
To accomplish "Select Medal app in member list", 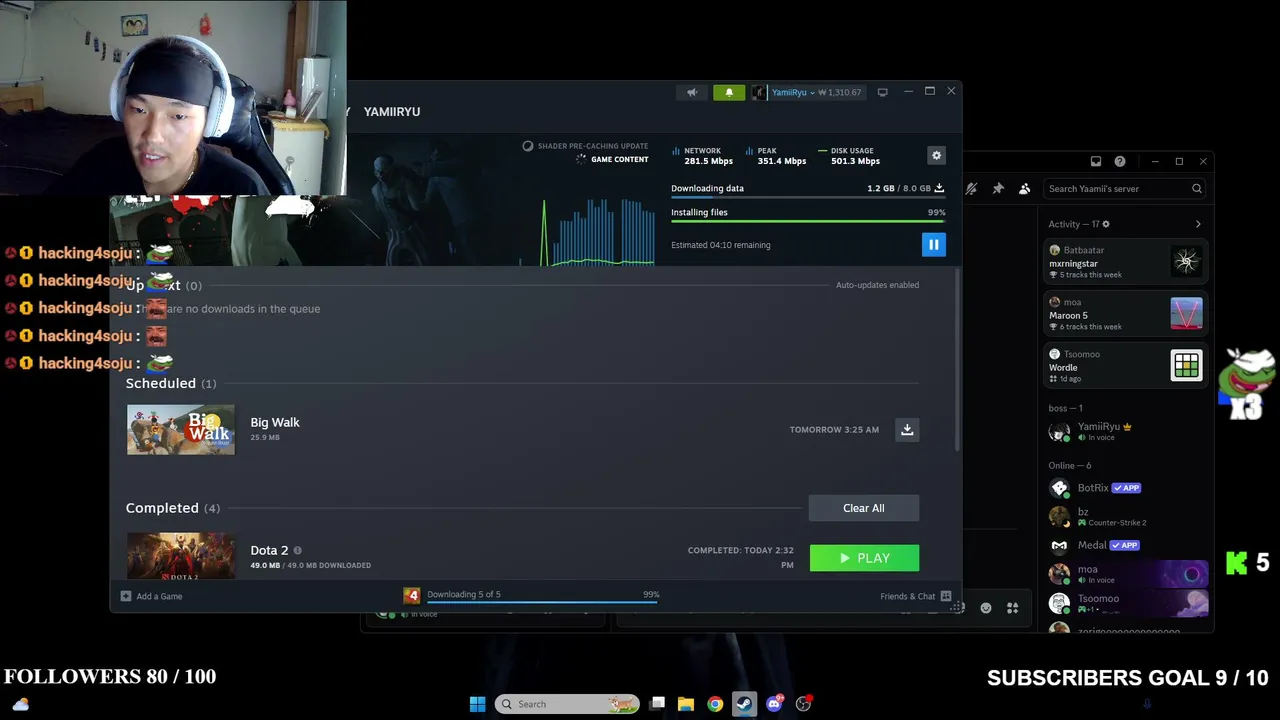I will [1125, 545].
